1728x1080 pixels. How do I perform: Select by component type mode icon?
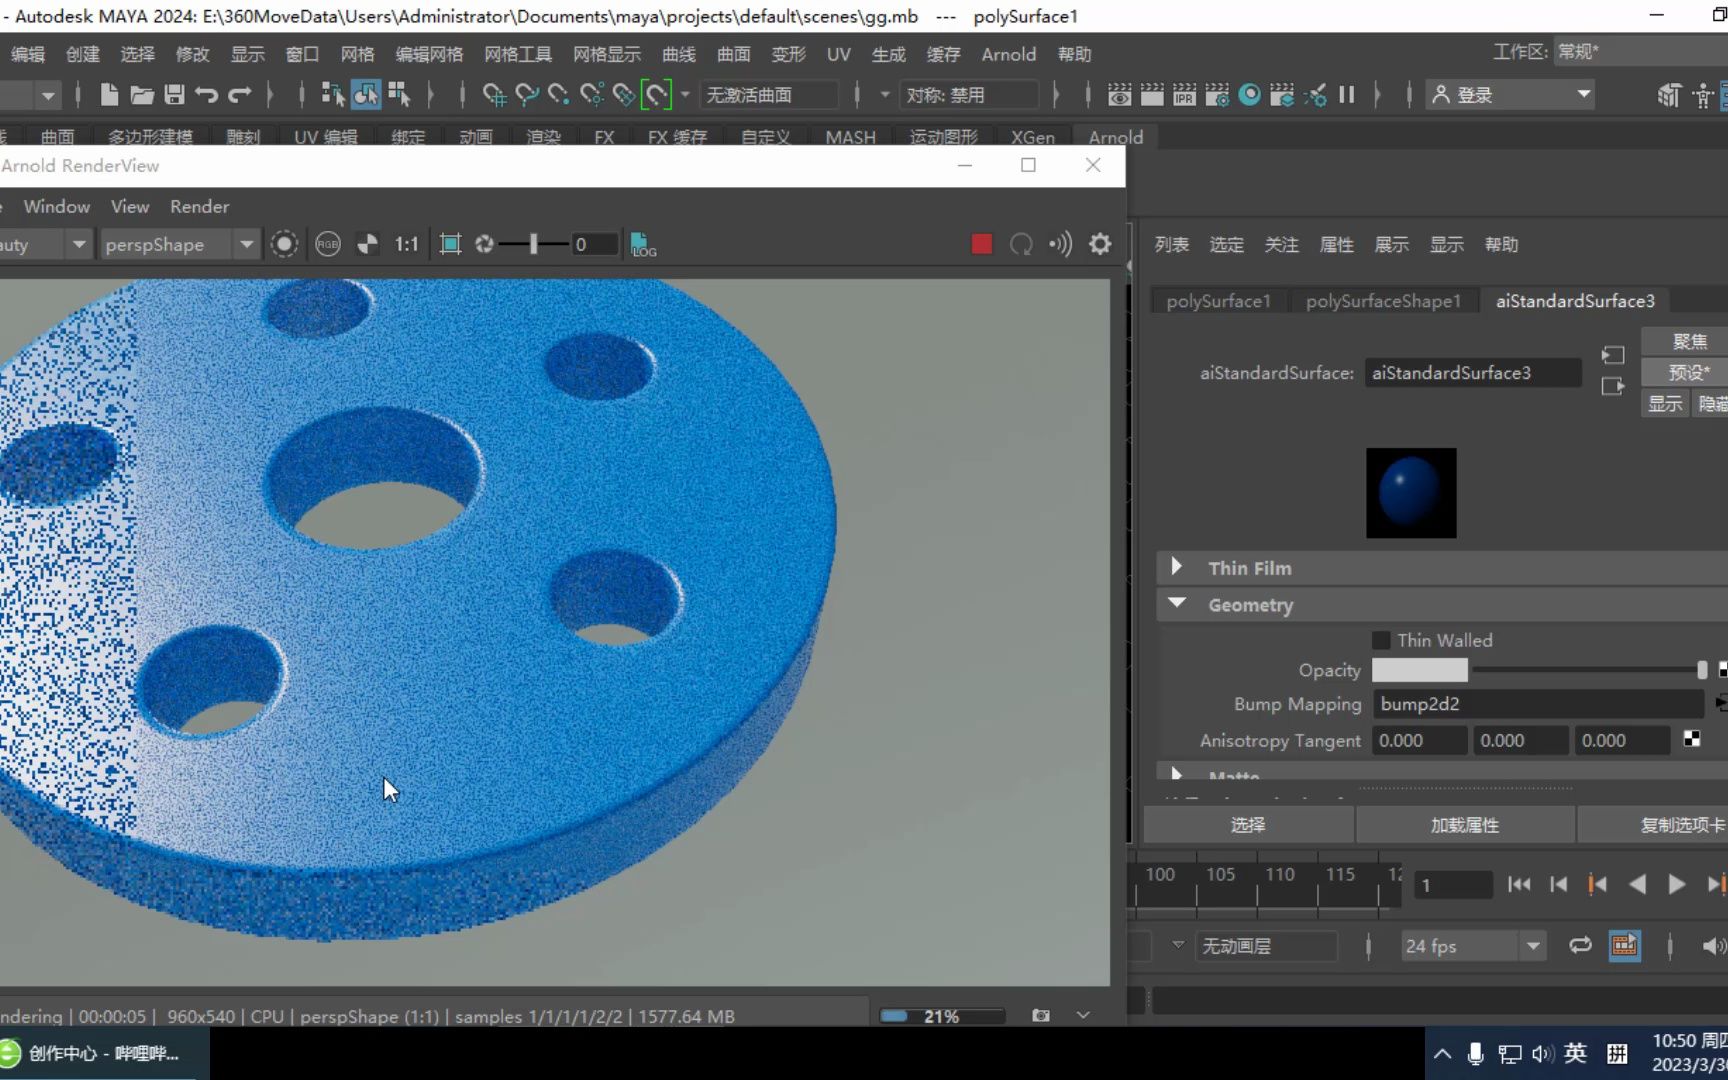(399, 95)
